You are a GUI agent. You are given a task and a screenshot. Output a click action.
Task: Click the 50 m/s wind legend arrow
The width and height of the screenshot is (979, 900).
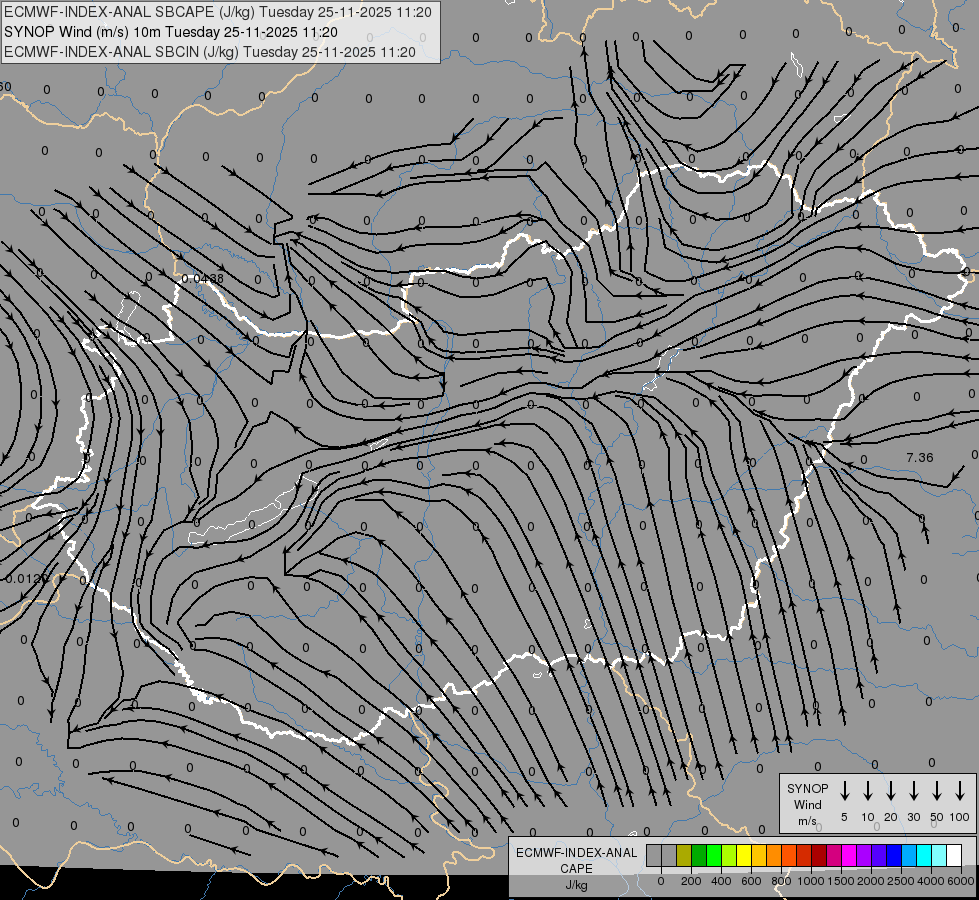click(937, 791)
